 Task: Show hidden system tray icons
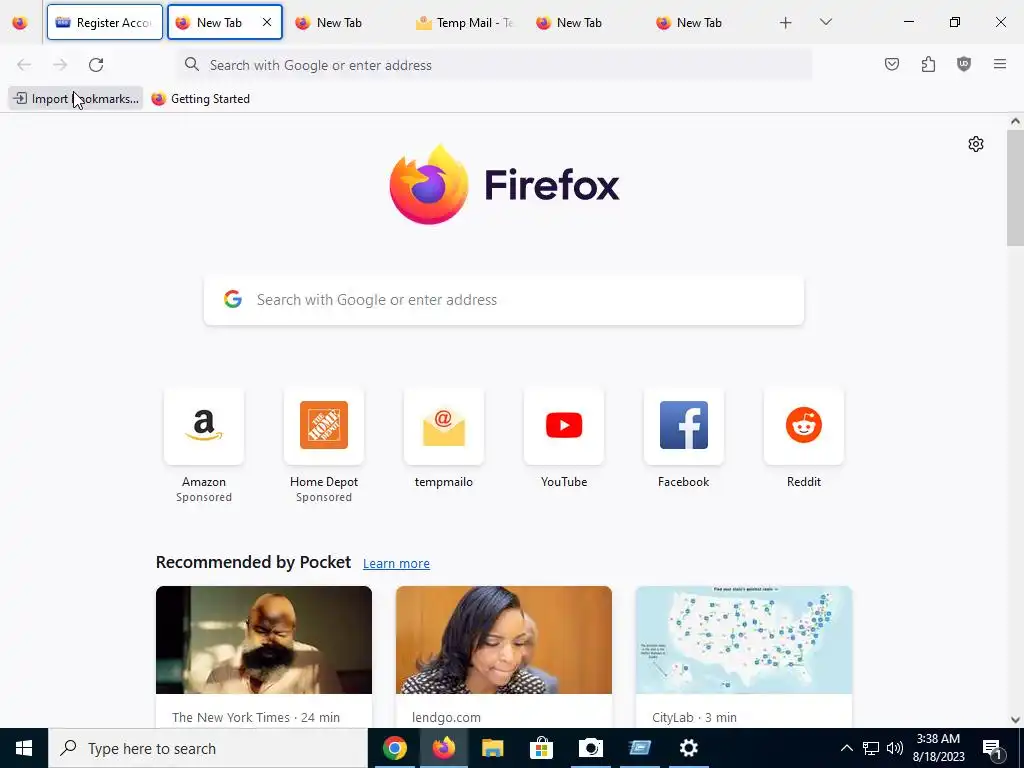point(846,748)
